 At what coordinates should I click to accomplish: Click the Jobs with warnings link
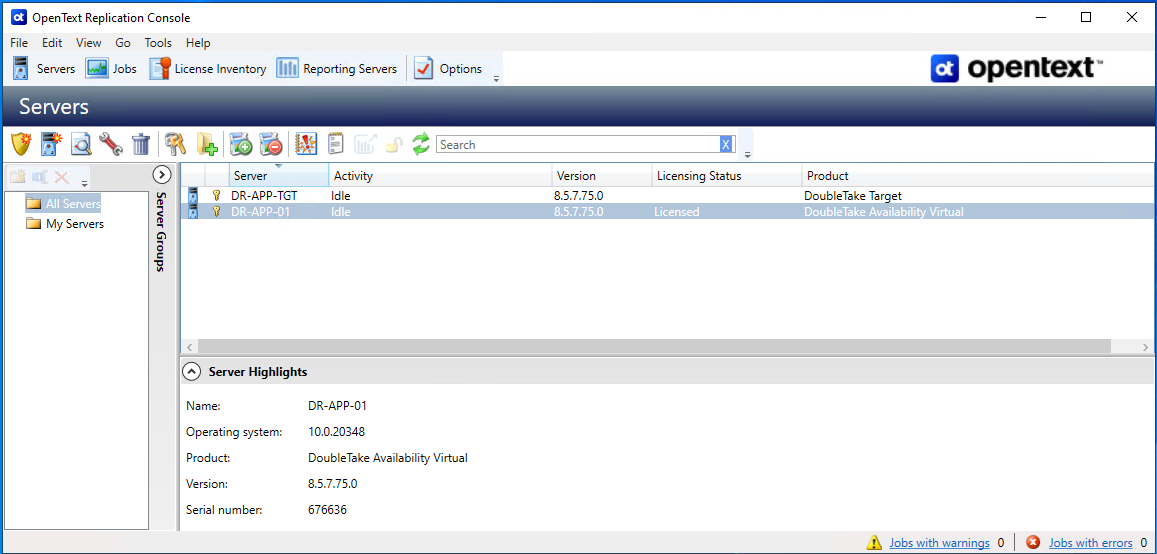pos(939,543)
